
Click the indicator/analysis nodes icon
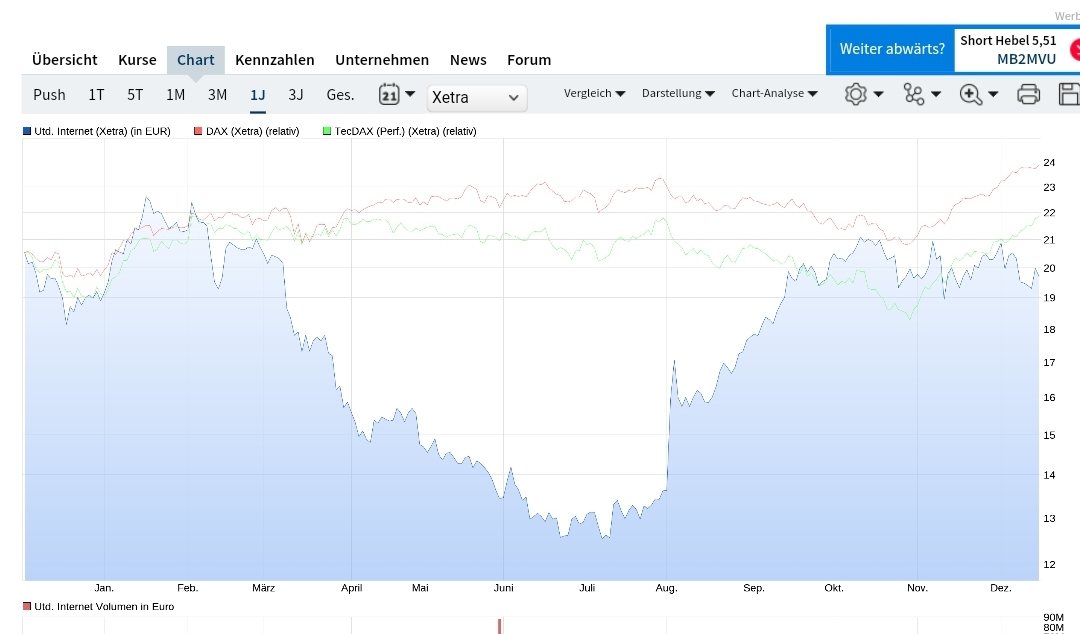[914, 93]
